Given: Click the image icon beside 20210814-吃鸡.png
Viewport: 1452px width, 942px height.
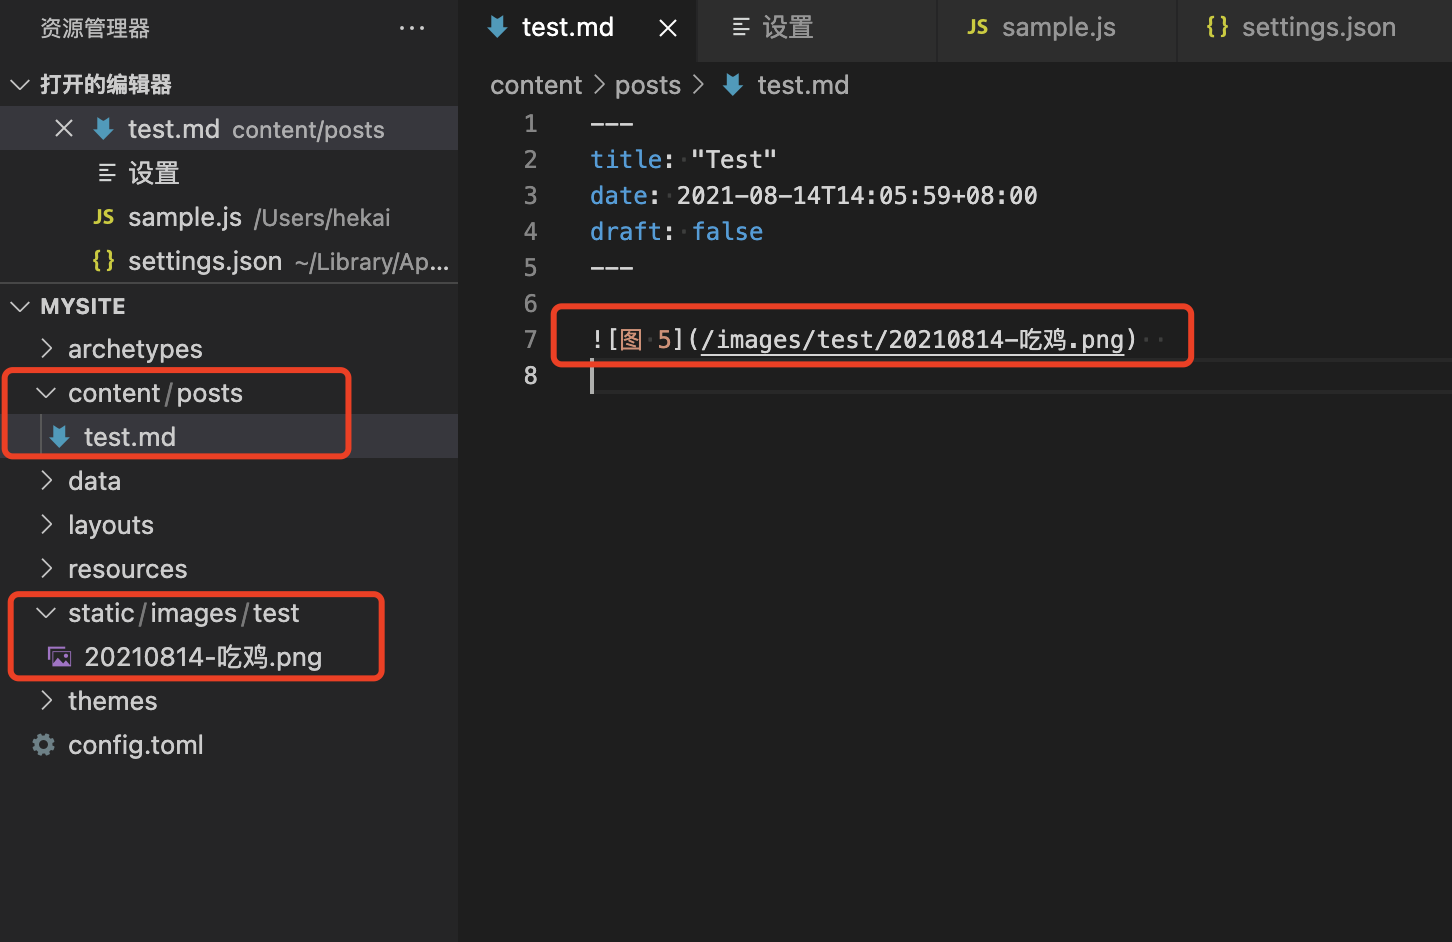Looking at the screenshot, I should (59, 656).
